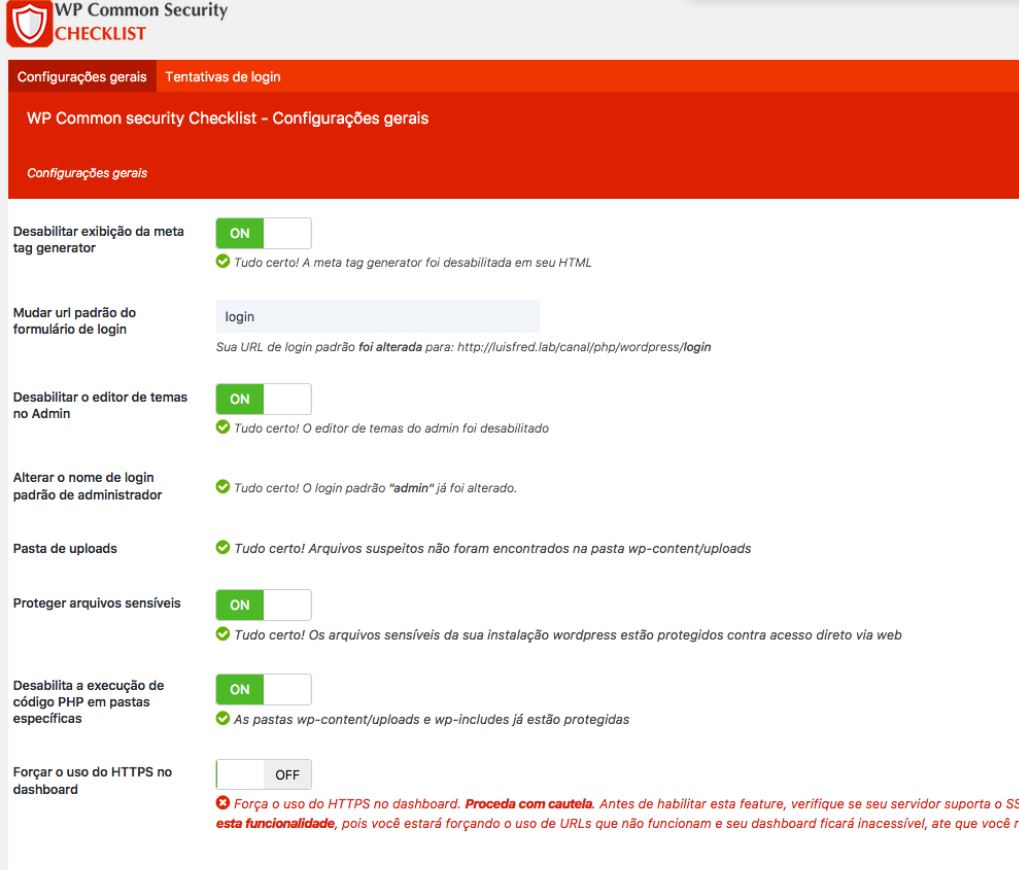Toggle the Proteger arquivos sensíveis switch

(264, 605)
